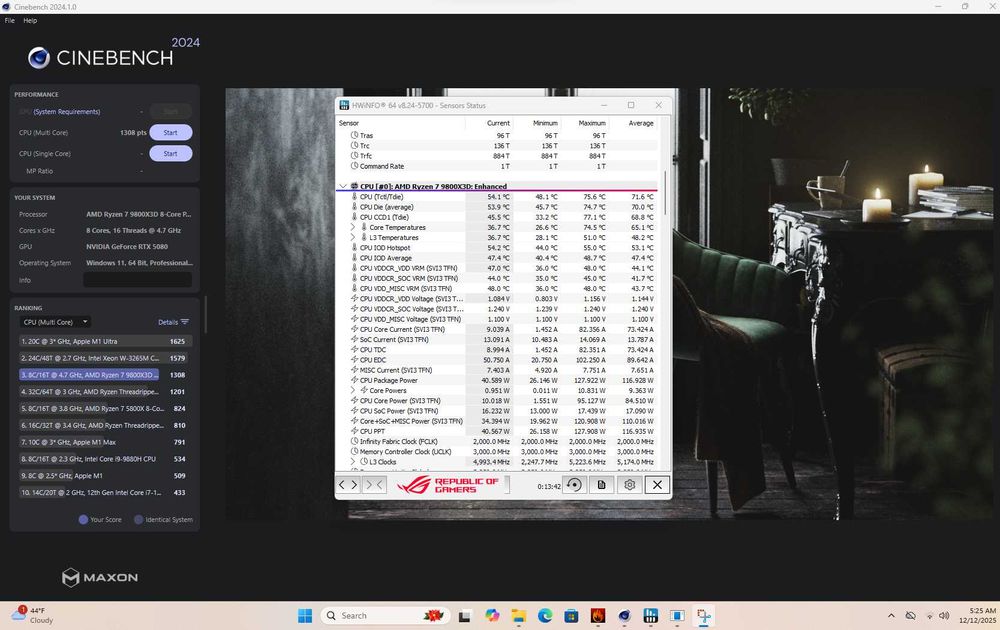Screen dimensions: 1000x630
Task: Select highlighted AMD Ryzen 7 9800X3D ranking entry
Action: click(x=105, y=375)
